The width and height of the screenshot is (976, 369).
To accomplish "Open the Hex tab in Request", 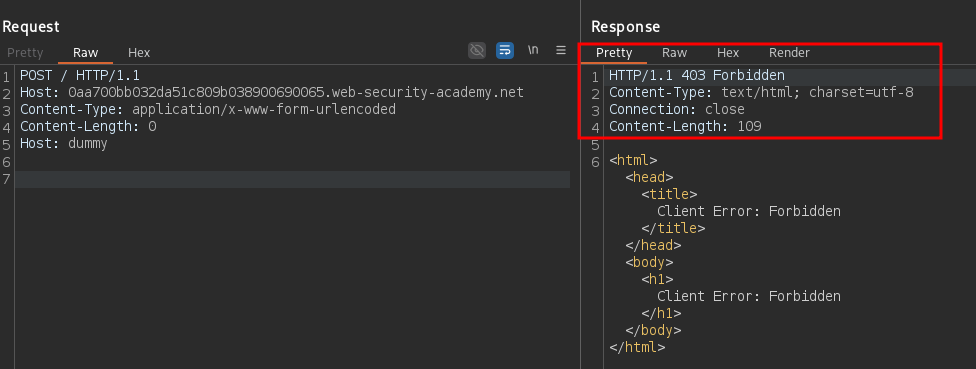I will (x=139, y=53).
